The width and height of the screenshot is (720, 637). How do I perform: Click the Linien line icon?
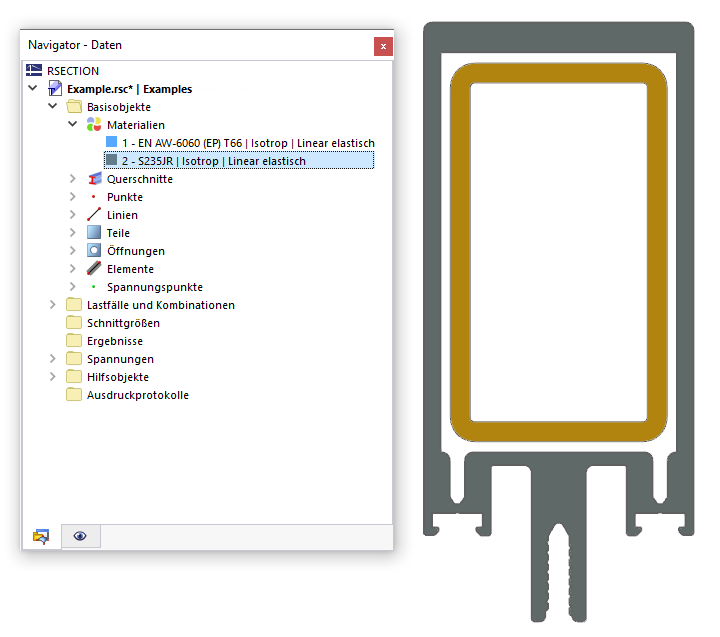click(x=94, y=214)
